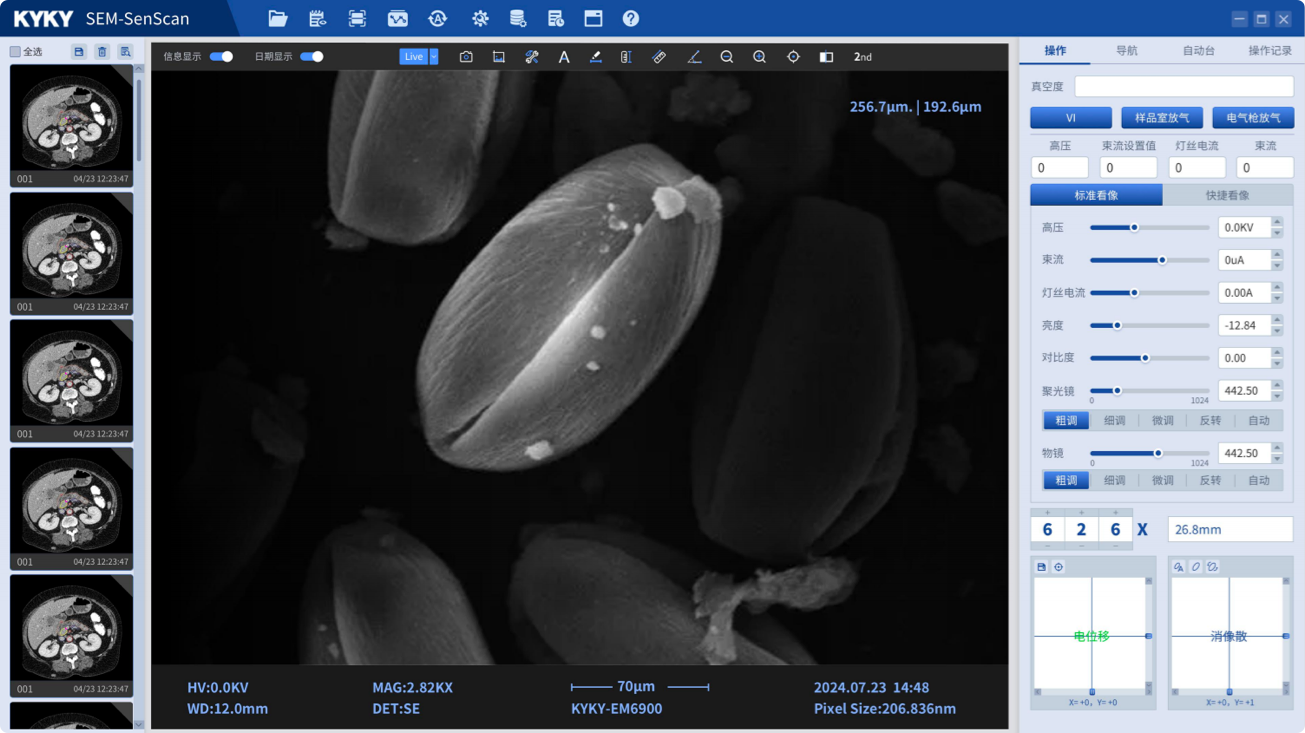
Task: Open the database settings icon
Action: tap(517, 19)
